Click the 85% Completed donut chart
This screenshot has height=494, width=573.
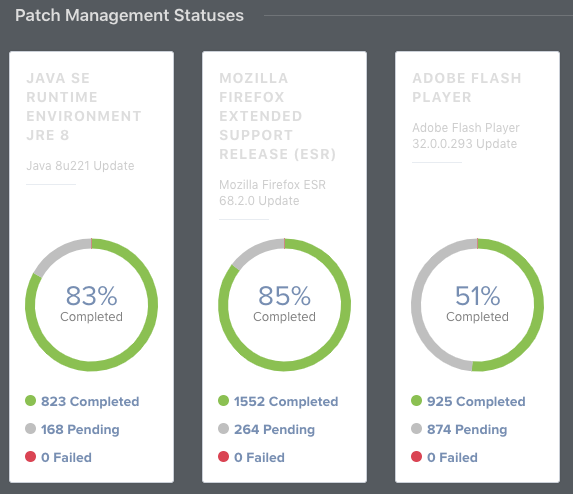(x=284, y=305)
